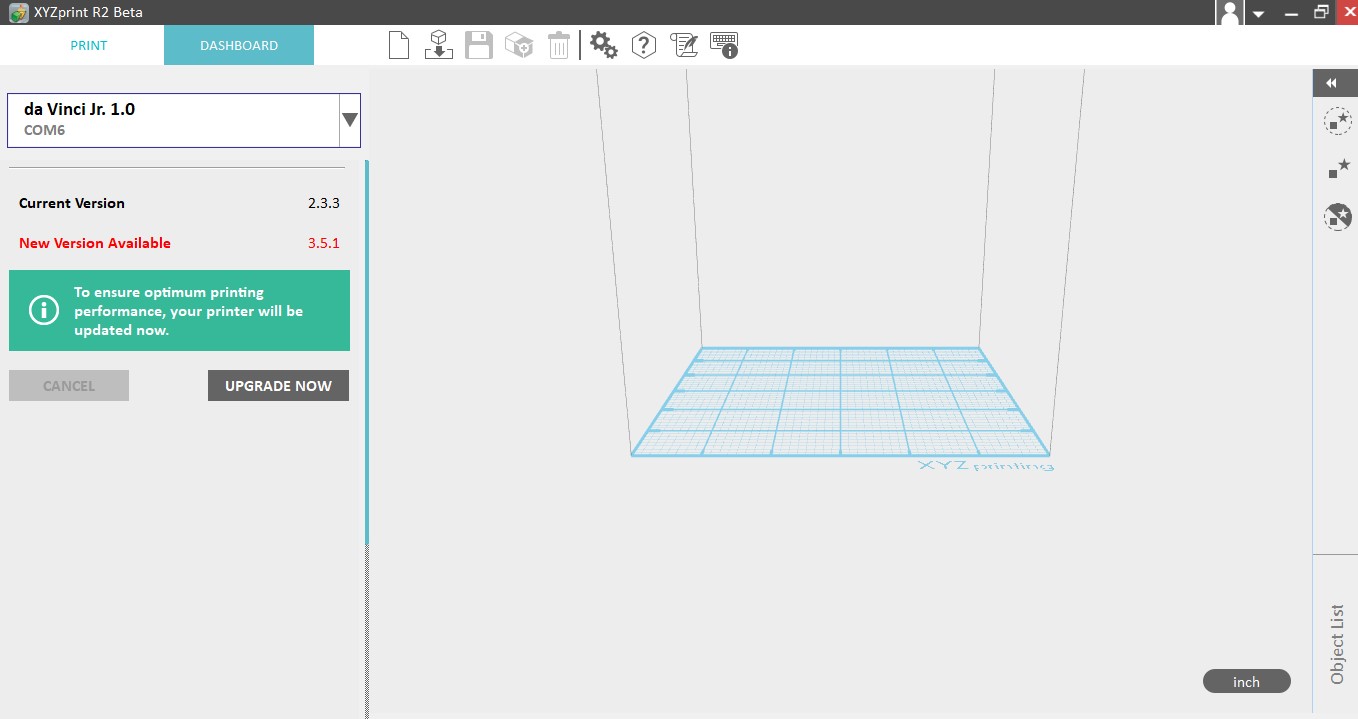
Task: Click the square and star icon
Action: point(1338,168)
